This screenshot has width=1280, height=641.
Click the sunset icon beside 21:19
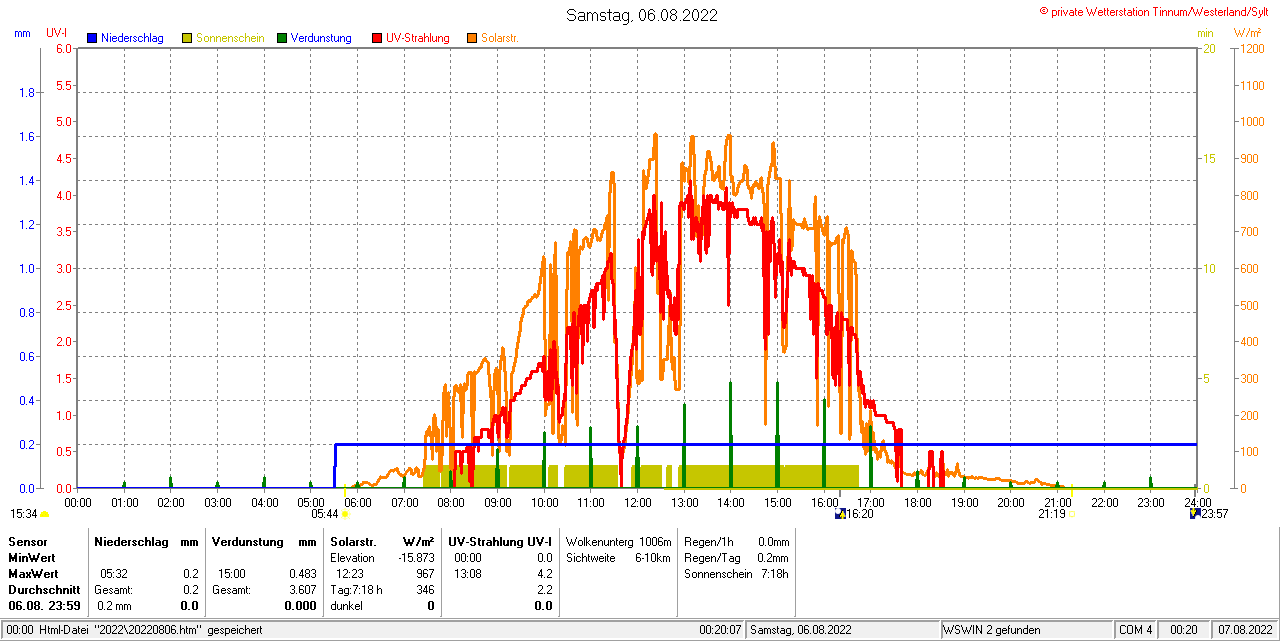(1072, 514)
